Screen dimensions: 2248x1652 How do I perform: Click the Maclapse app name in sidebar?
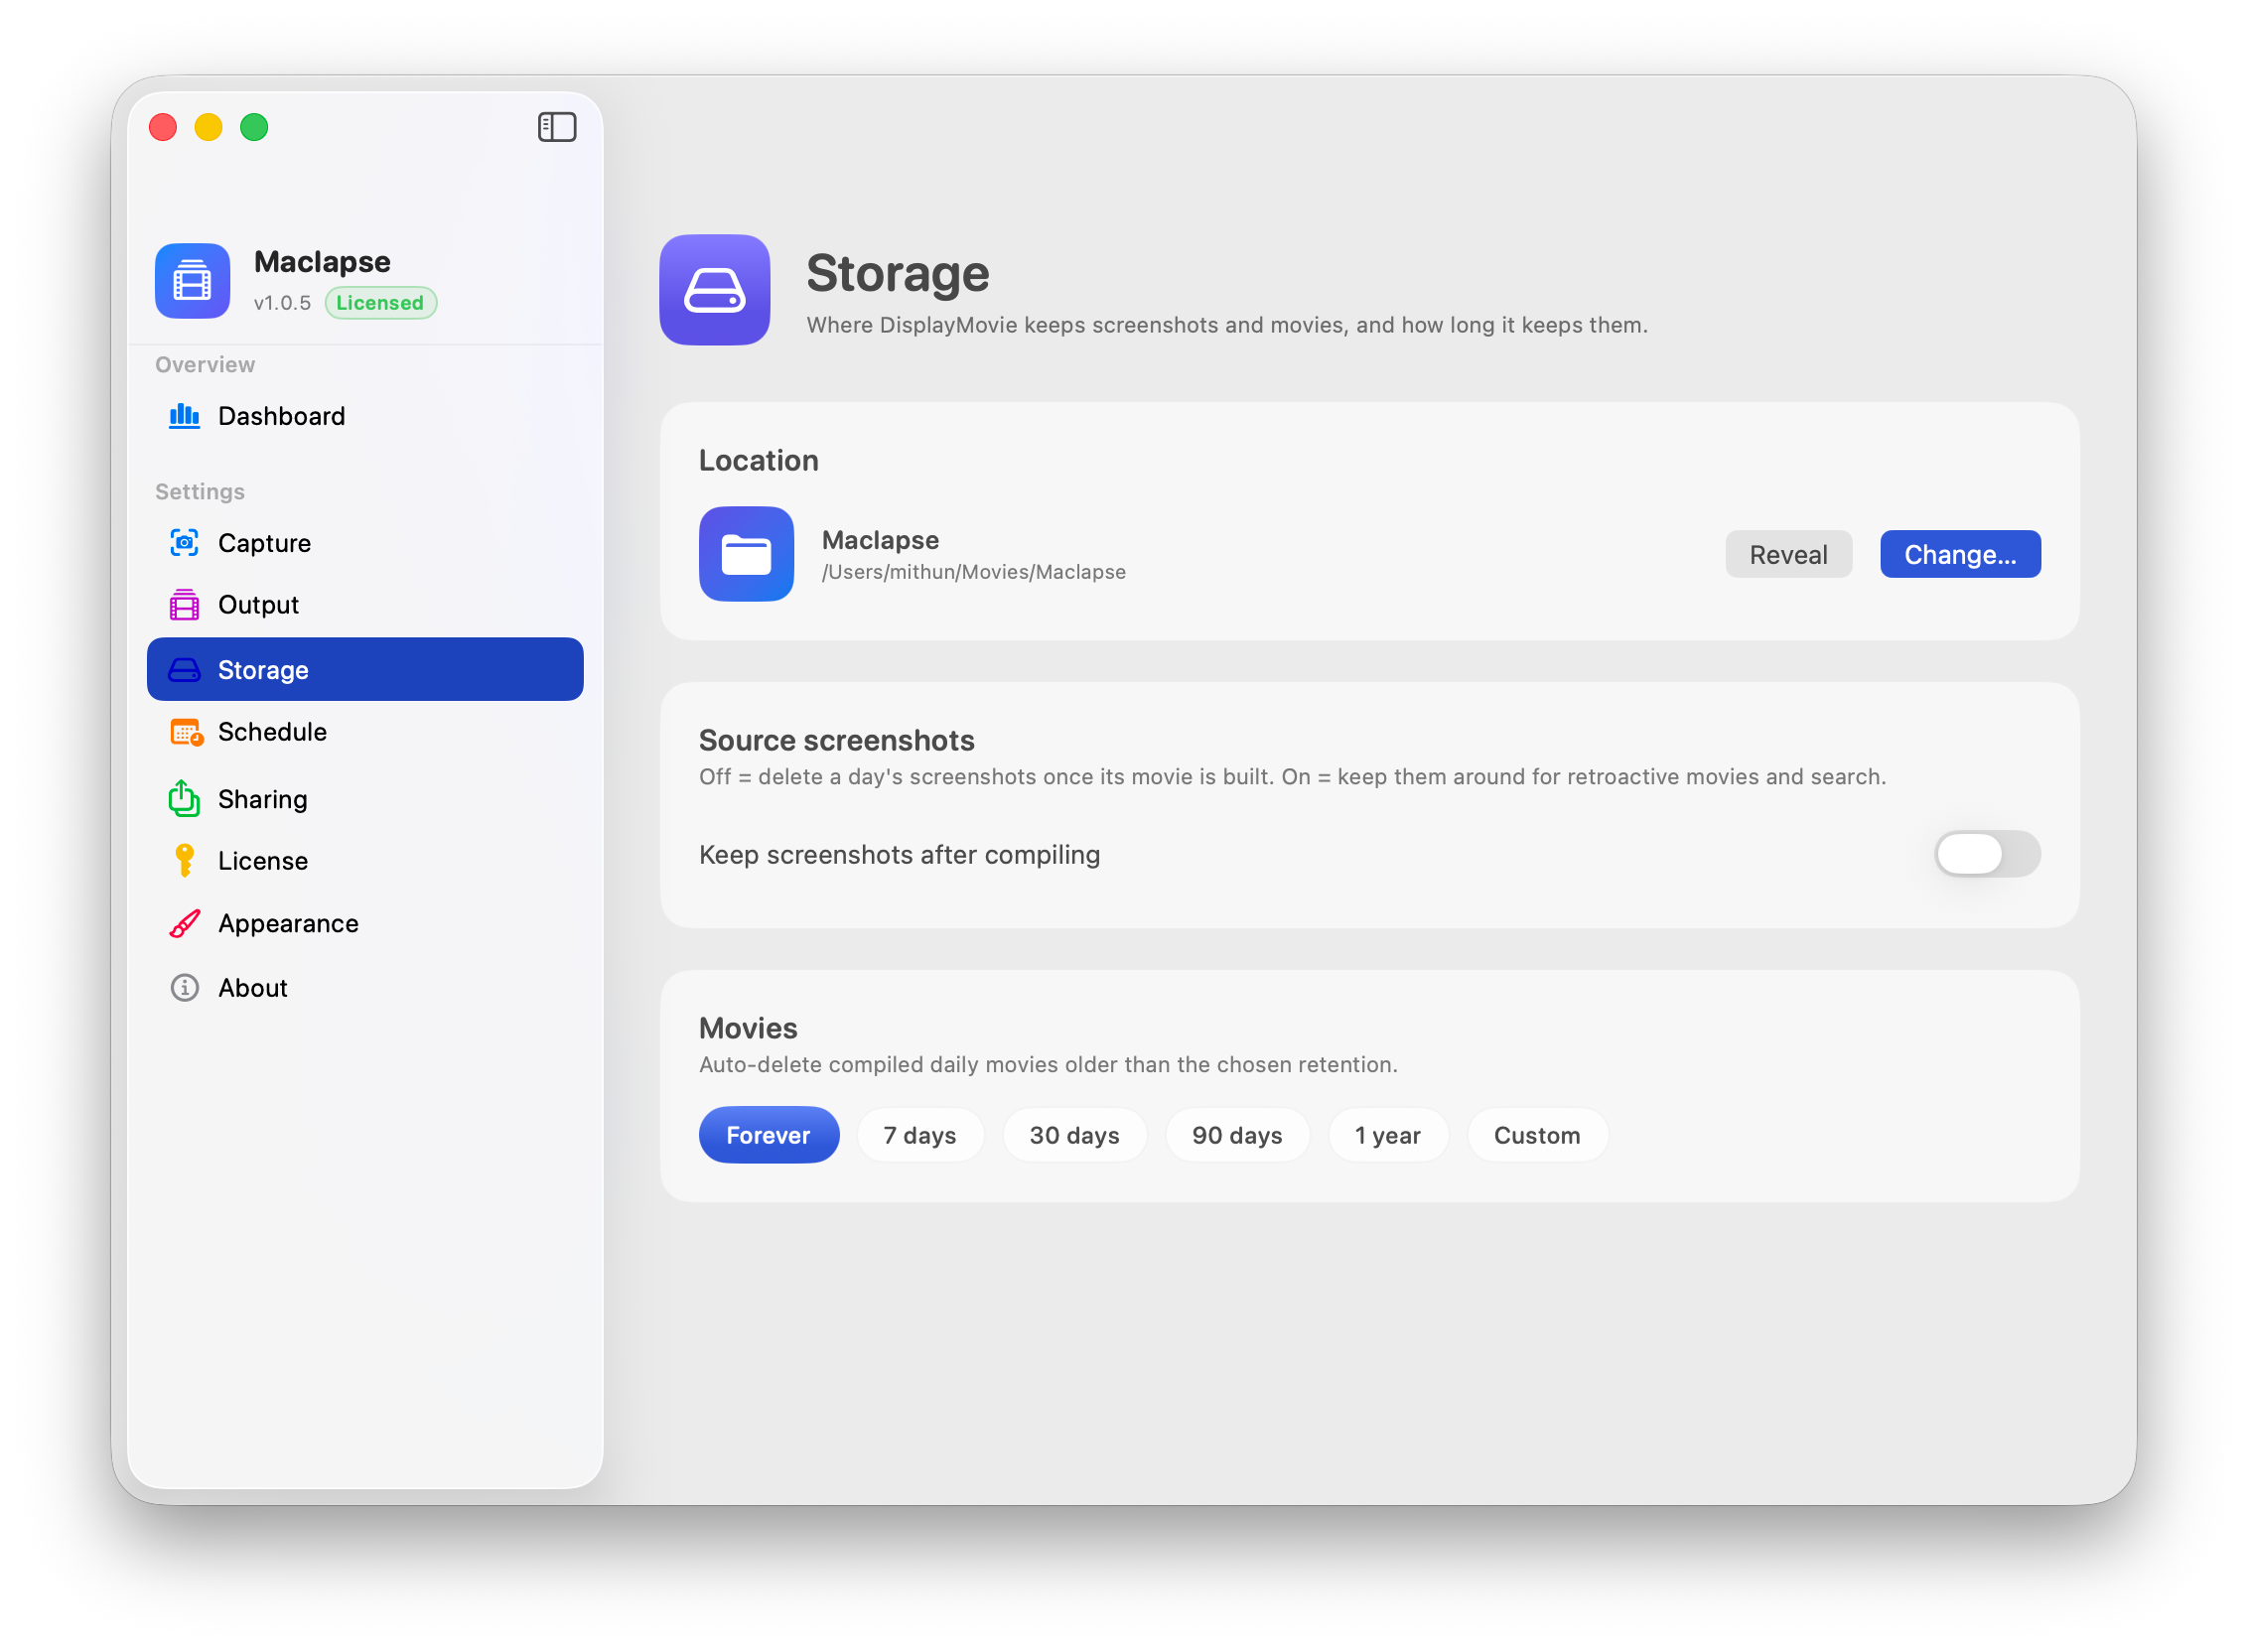322,262
